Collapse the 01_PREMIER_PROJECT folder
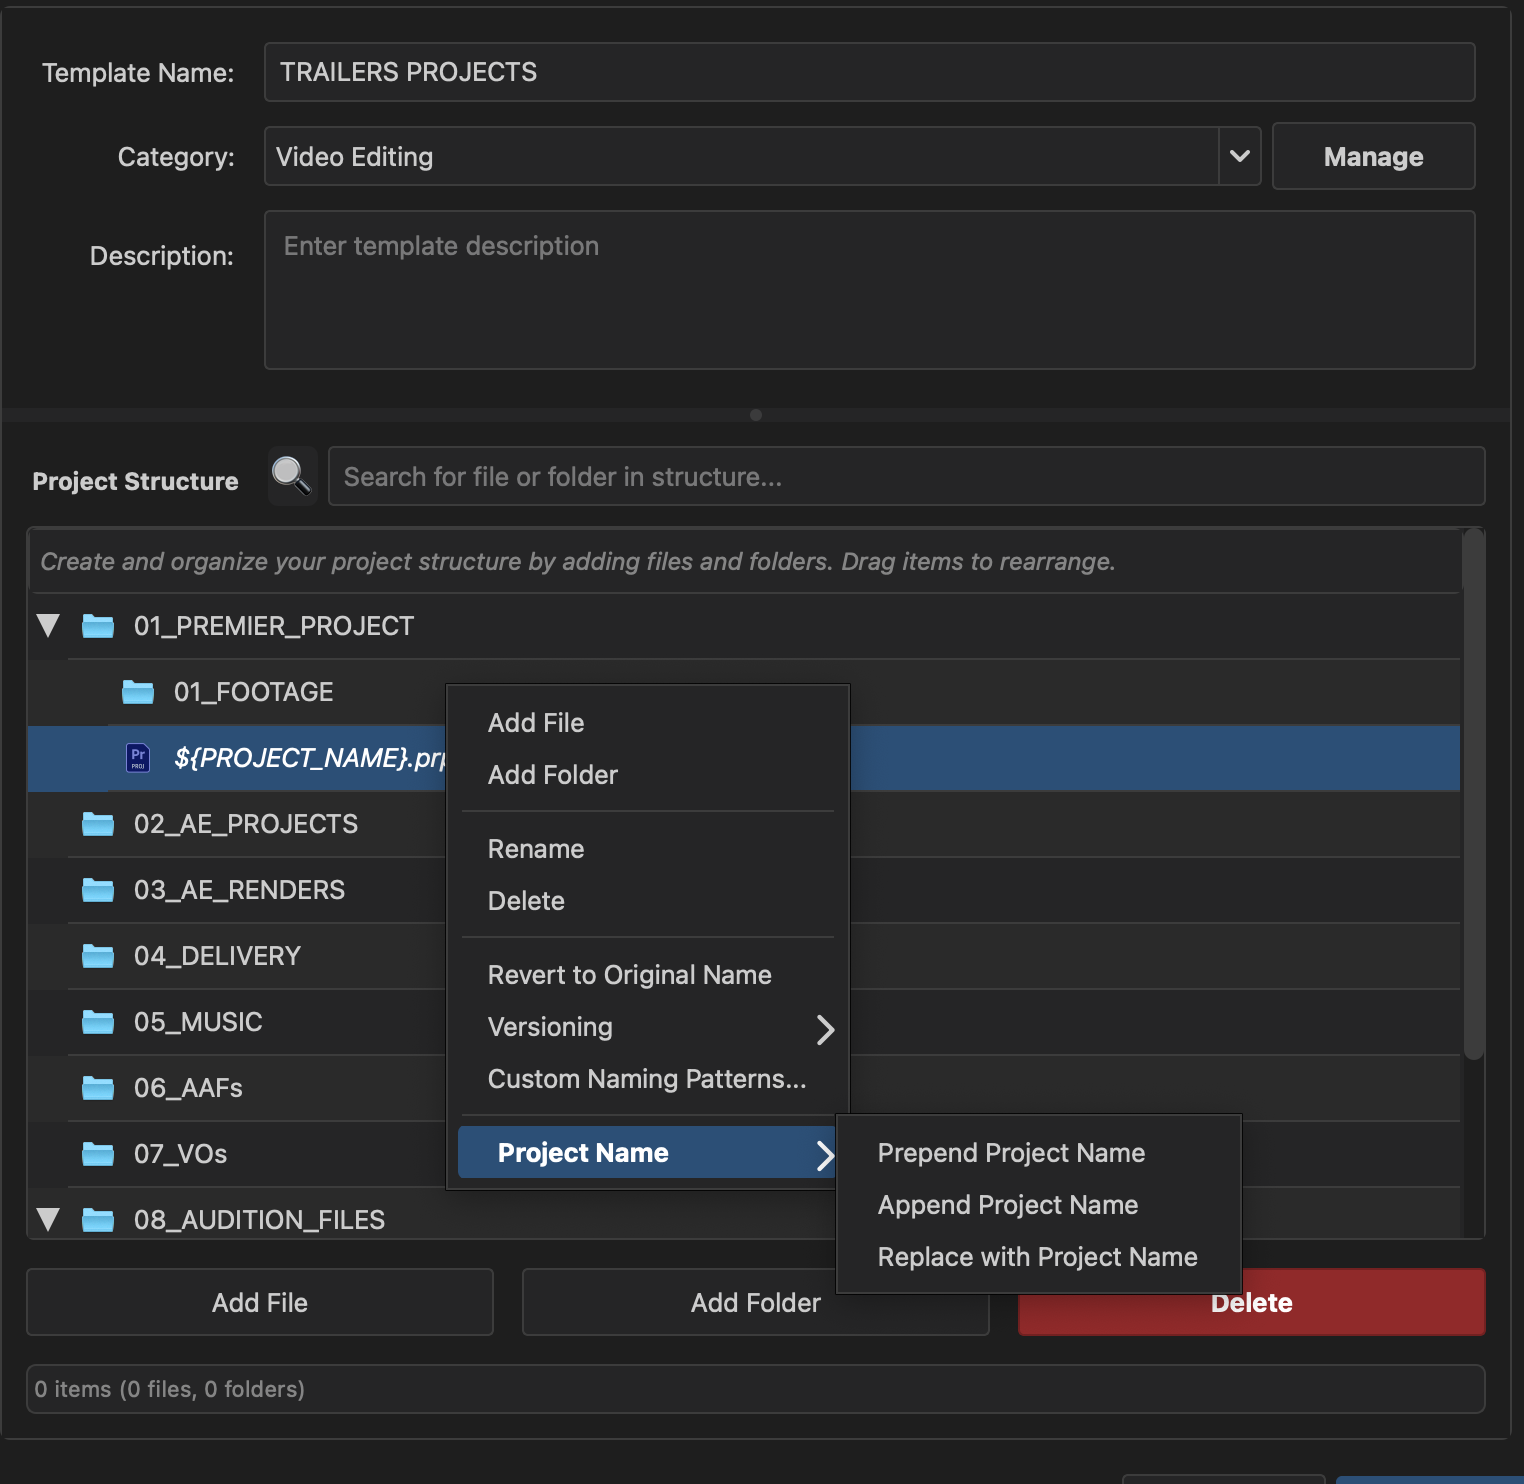Screen dimensions: 1524x1484 pyautogui.click(x=48, y=626)
